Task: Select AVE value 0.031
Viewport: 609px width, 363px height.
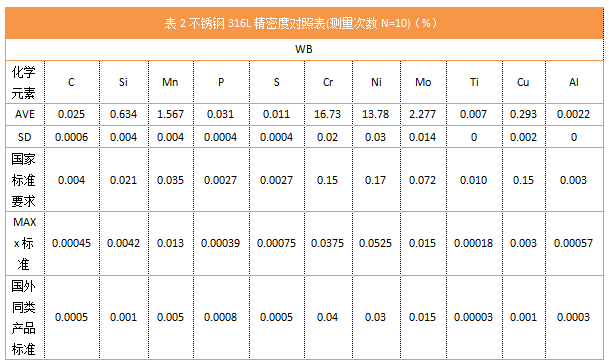Action: tap(220, 114)
